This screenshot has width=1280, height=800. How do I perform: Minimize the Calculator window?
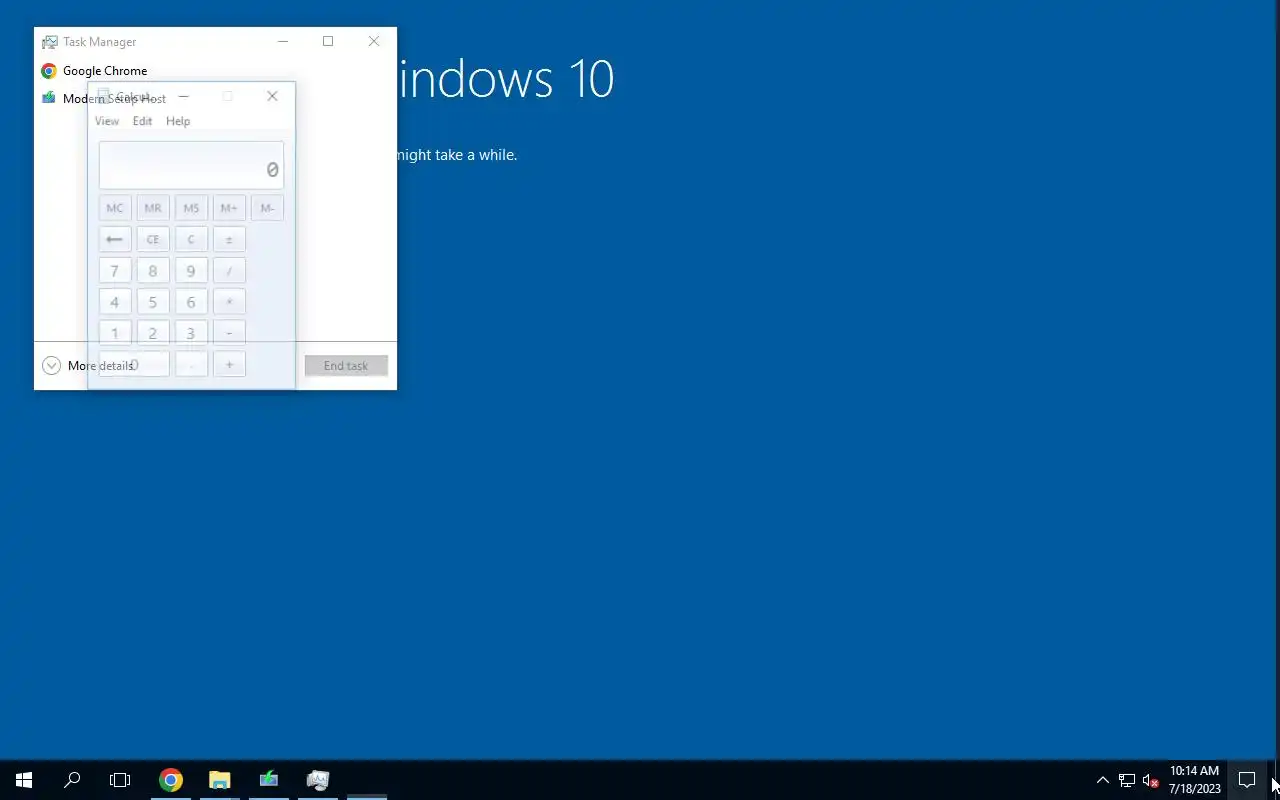click(183, 96)
